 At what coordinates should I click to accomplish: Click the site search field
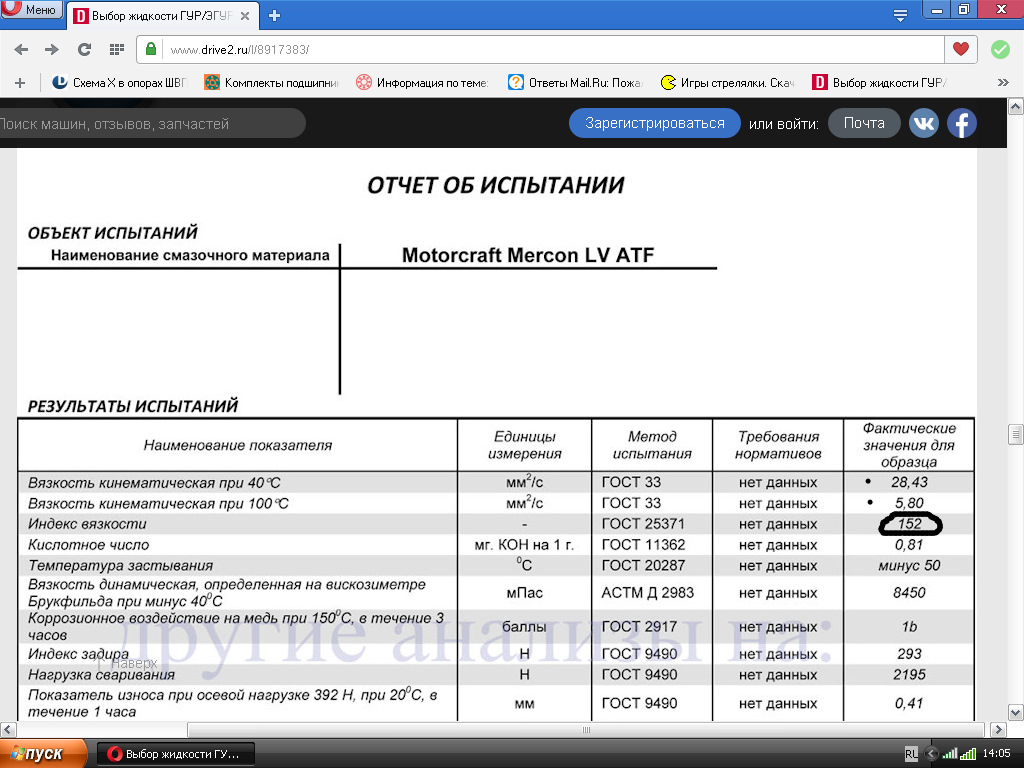[x=150, y=124]
